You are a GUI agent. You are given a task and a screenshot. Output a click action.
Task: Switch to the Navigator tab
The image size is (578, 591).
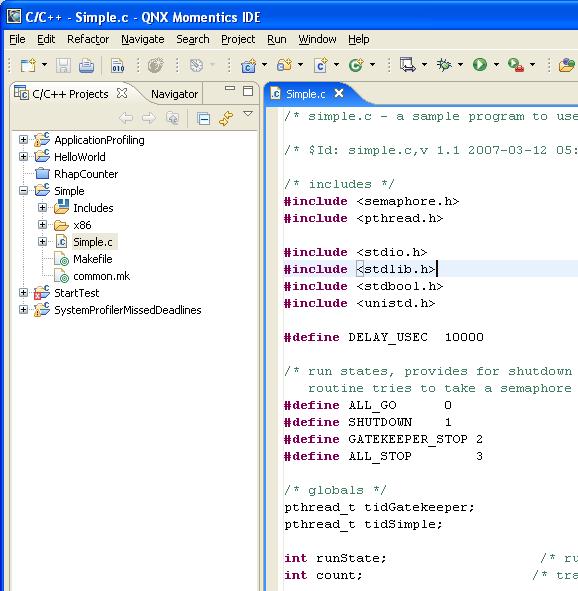click(x=174, y=94)
